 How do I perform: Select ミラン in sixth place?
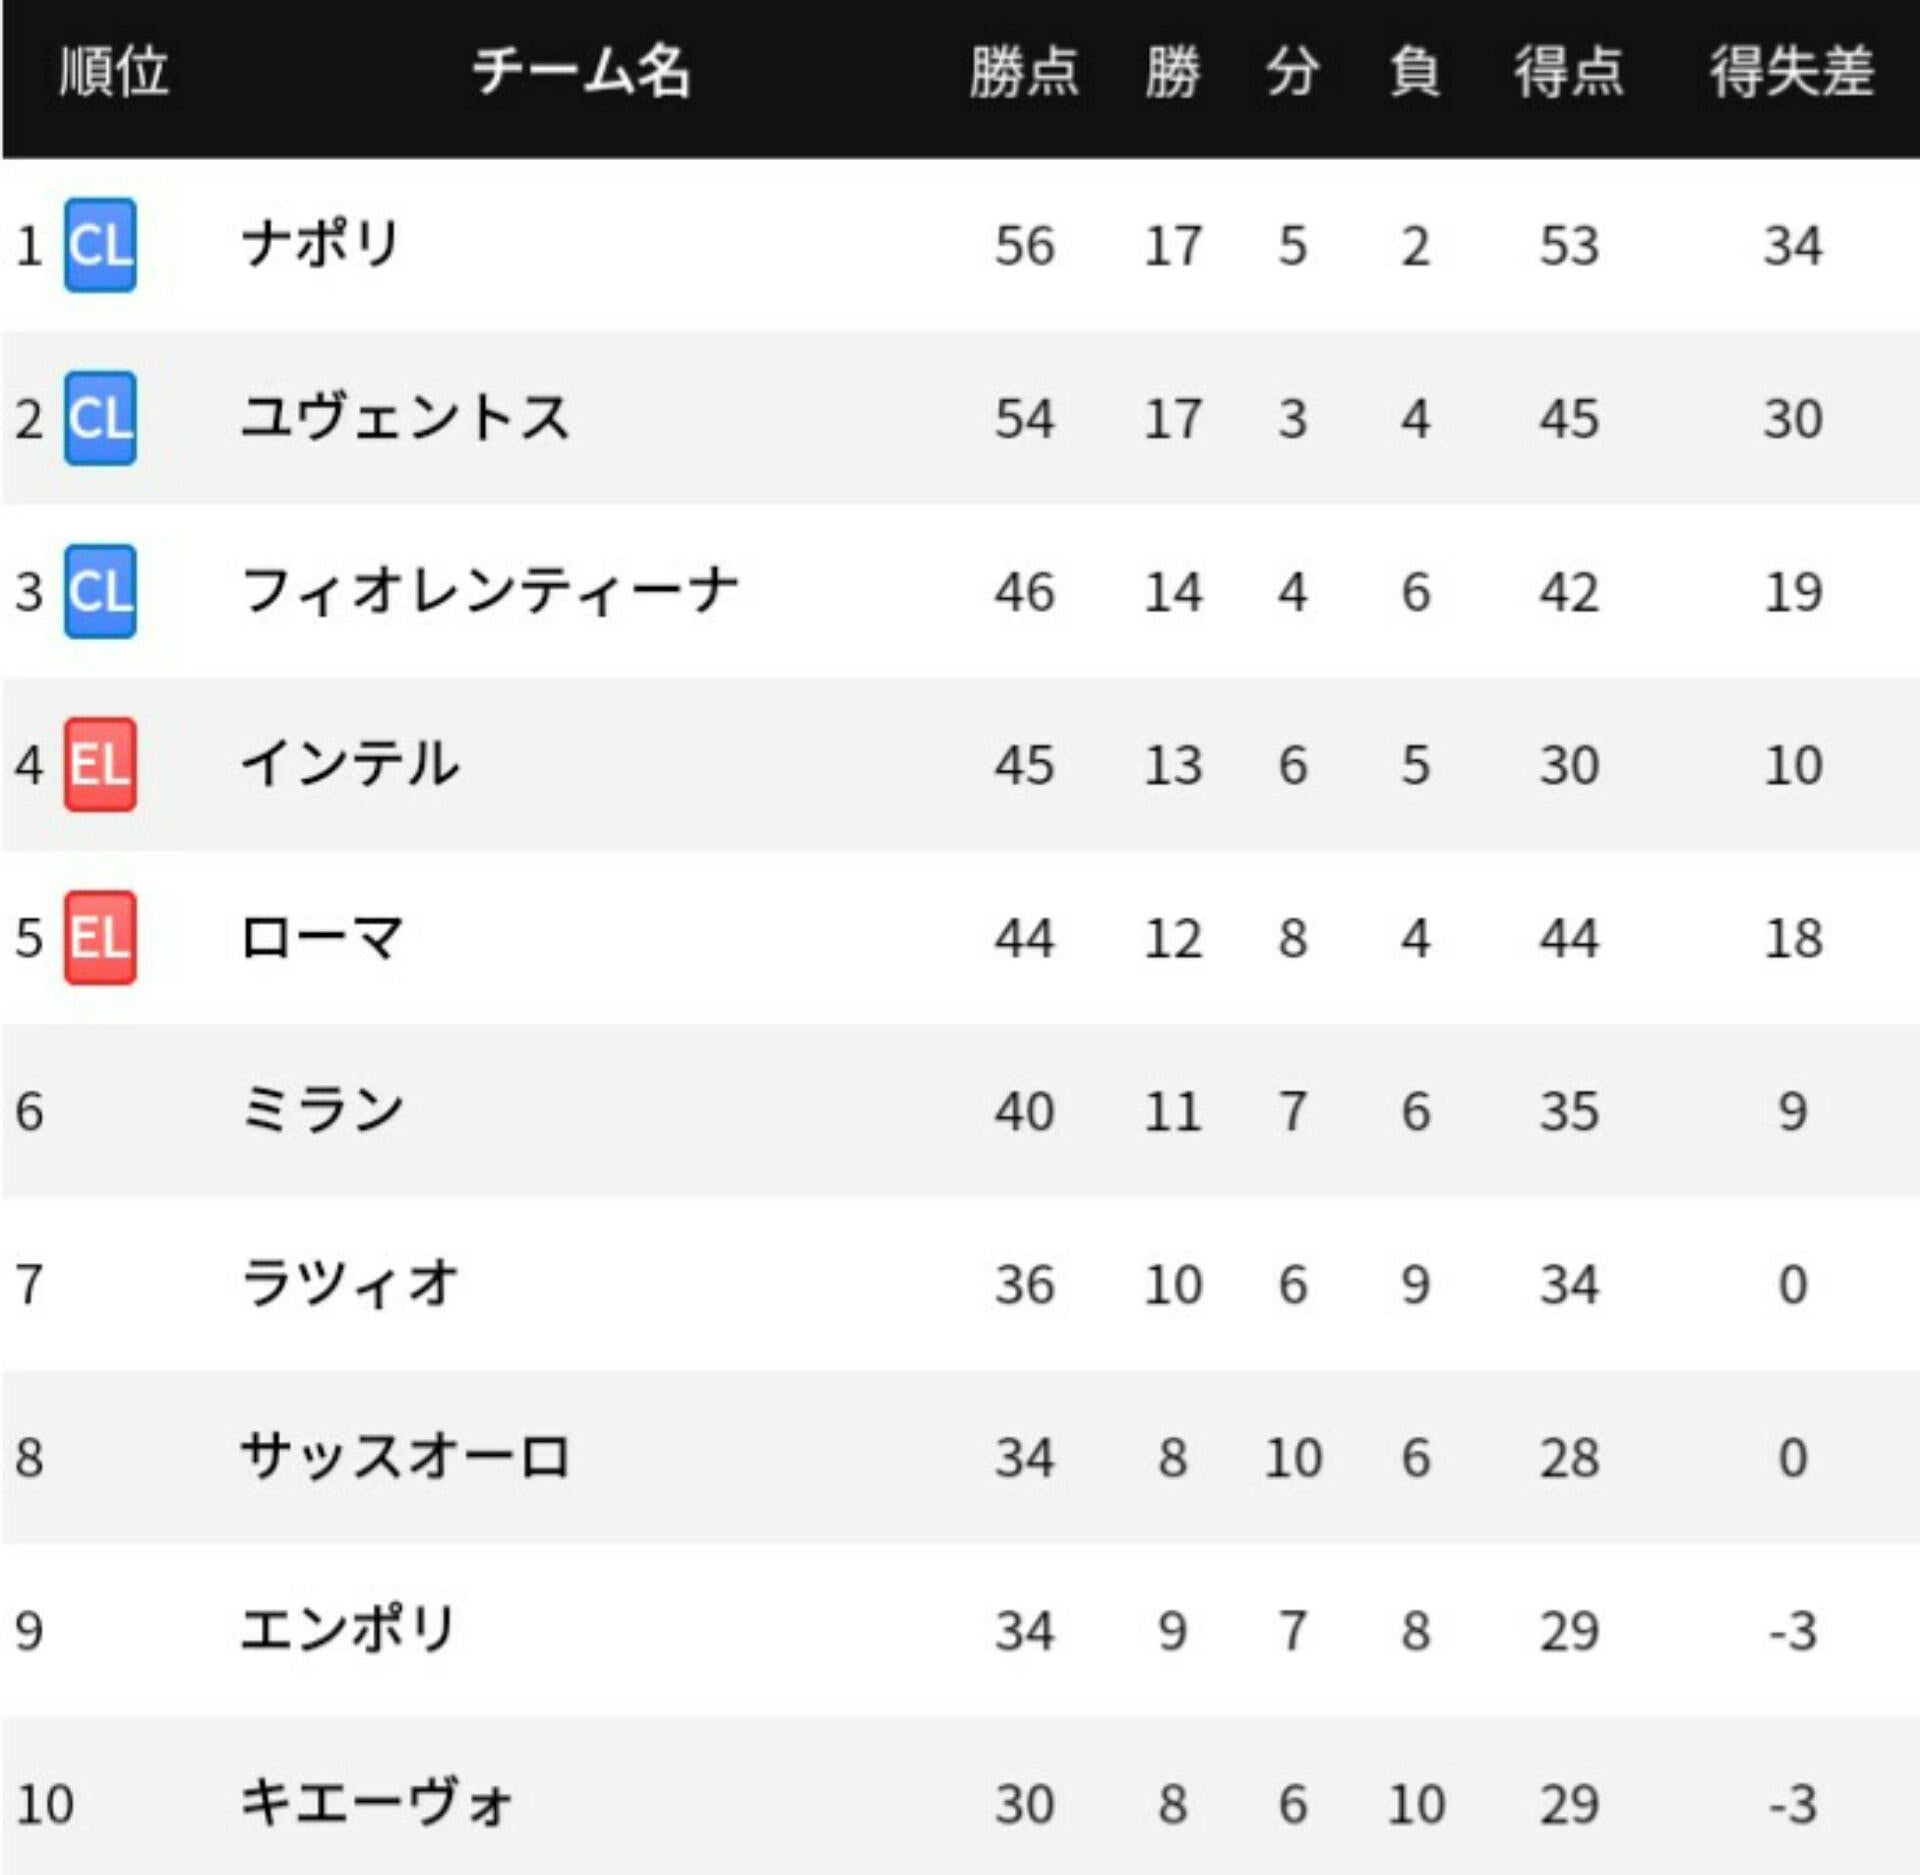pyautogui.click(x=322, y=1111)
